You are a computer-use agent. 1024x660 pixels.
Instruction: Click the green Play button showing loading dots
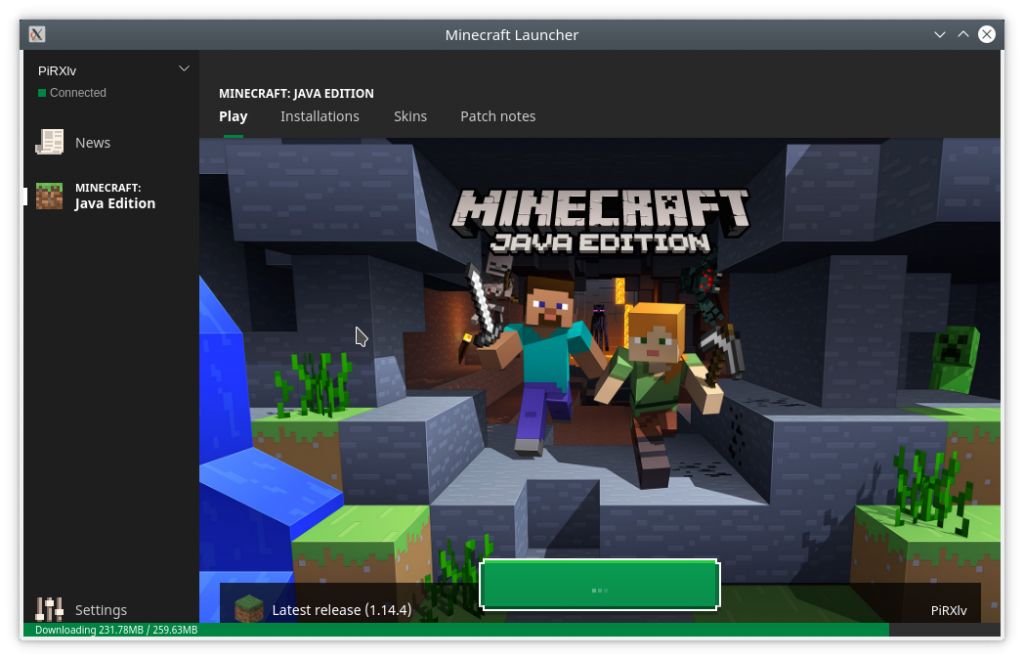600,585
